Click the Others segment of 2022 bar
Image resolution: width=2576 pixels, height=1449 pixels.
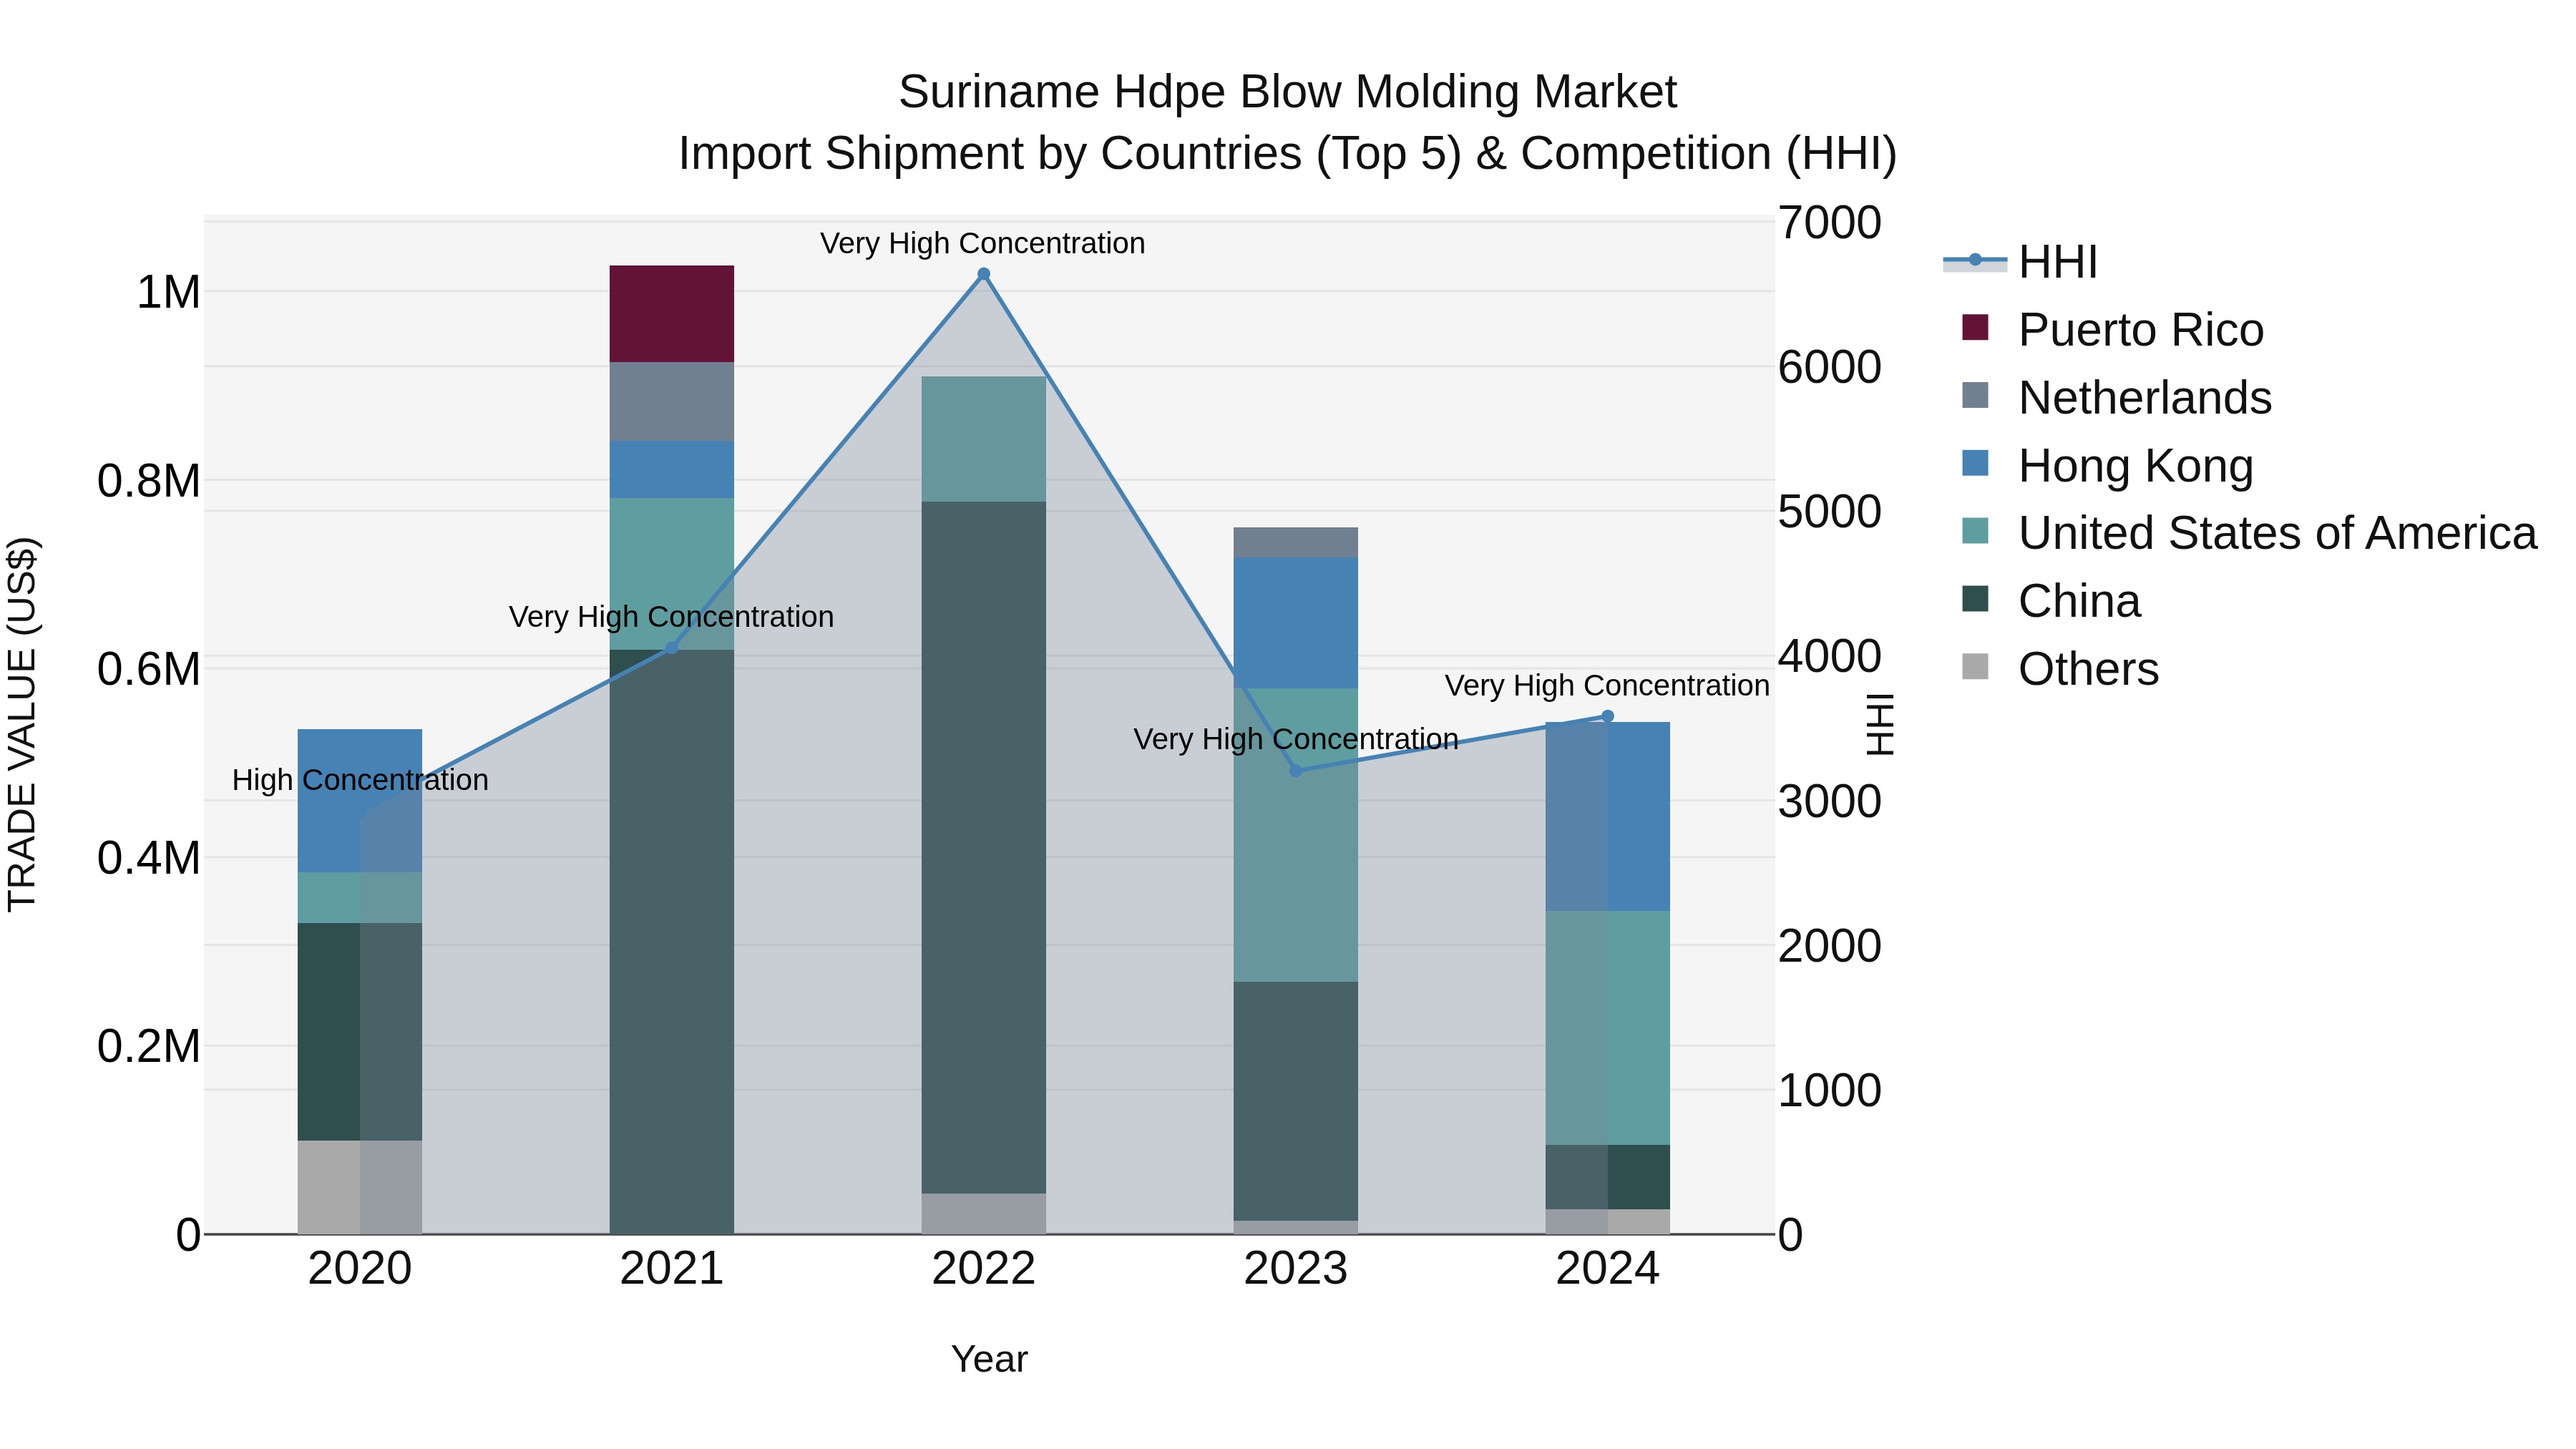[x=983, y=1214]
